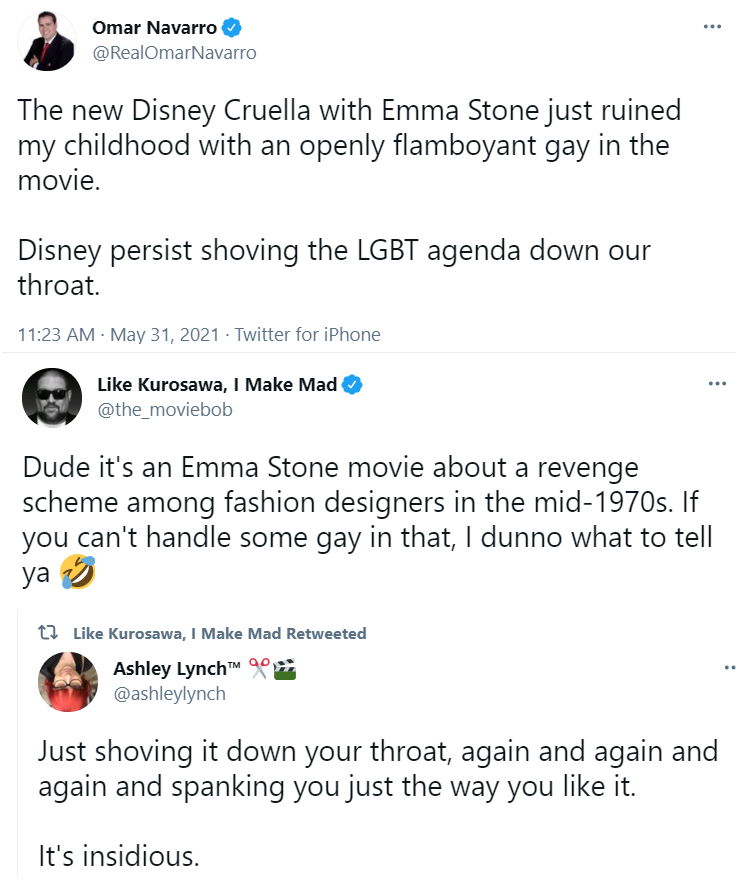Screen dimensions: 736x894
Task: Click verified badge beside Like Kurosawa, I Make Mad
Action: (x=353, y=385)
